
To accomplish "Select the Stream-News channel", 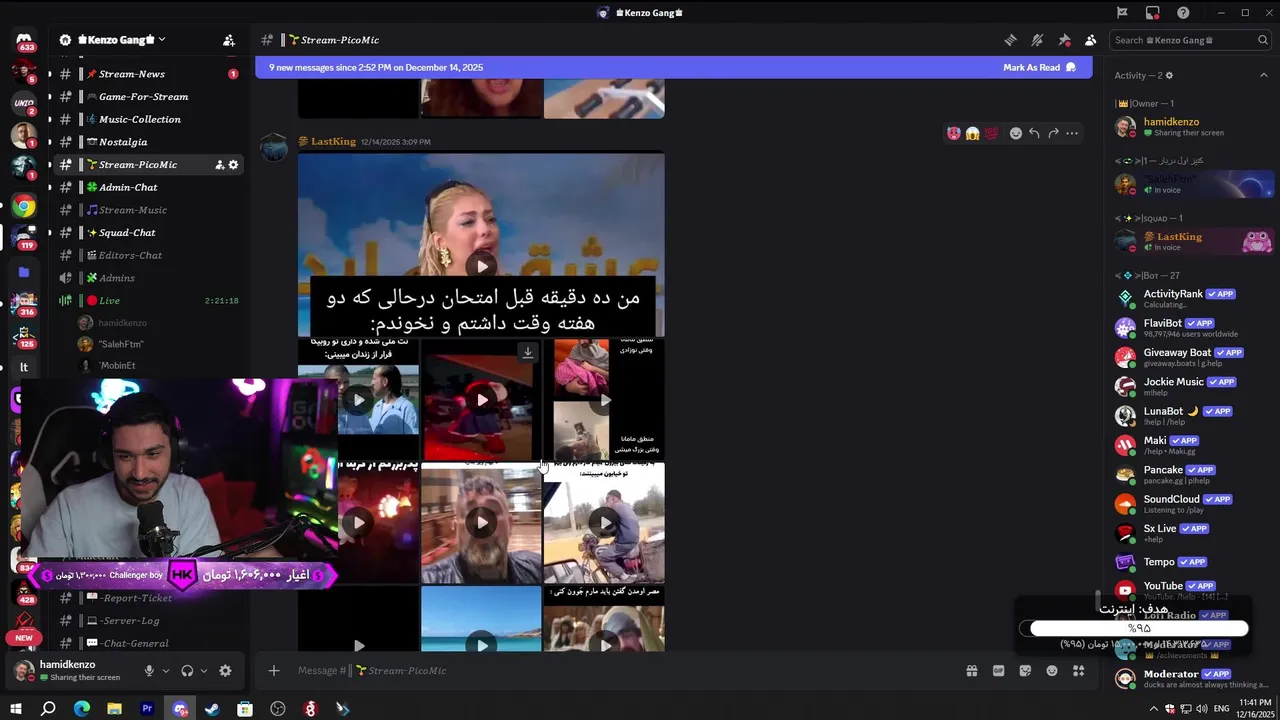I will coord(148,74).
